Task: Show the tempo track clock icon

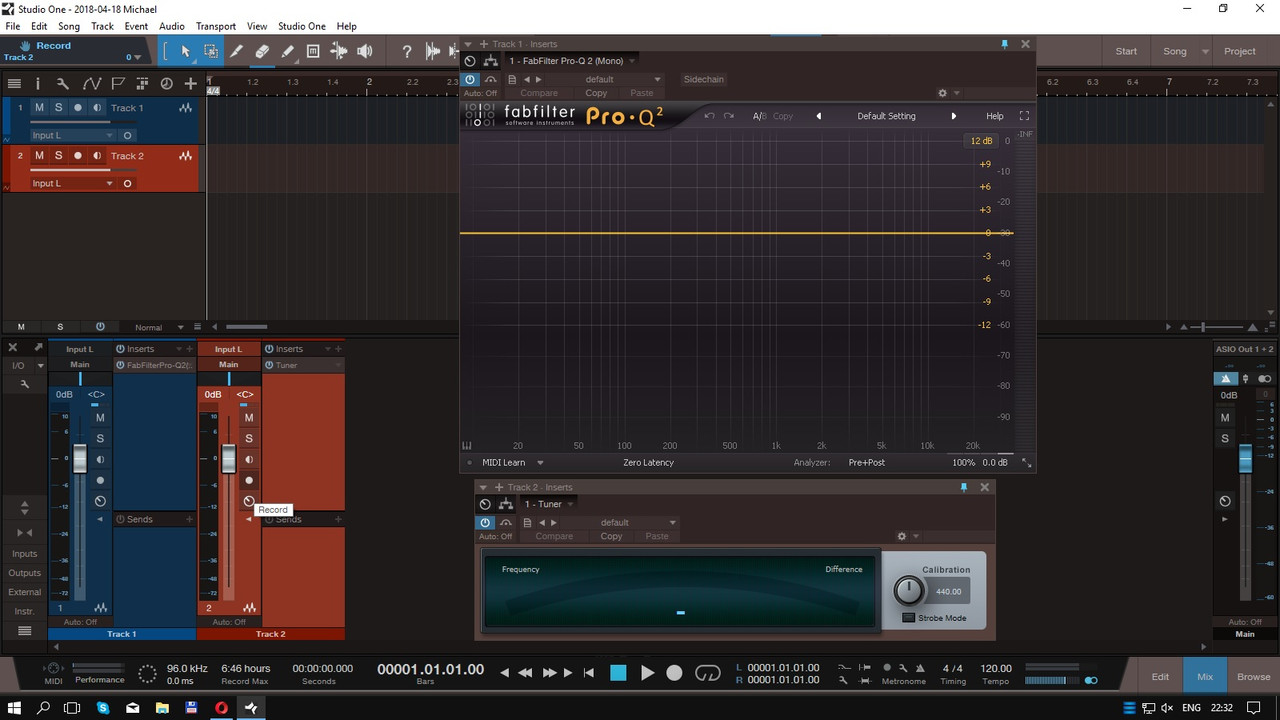Action: click(x=166, y=84)
